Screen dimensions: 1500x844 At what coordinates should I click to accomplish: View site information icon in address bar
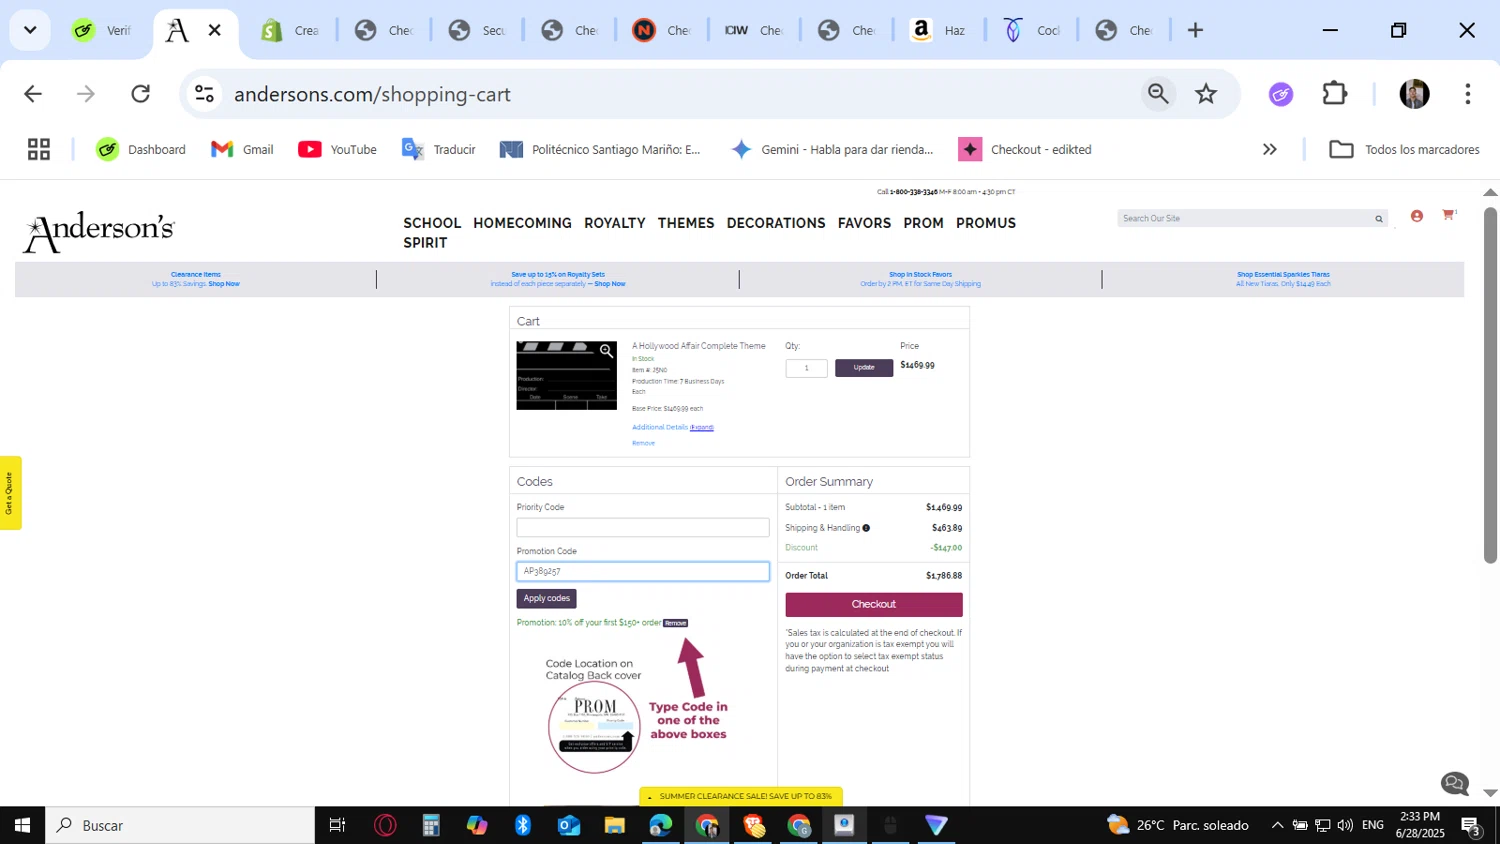coord(204,94)
